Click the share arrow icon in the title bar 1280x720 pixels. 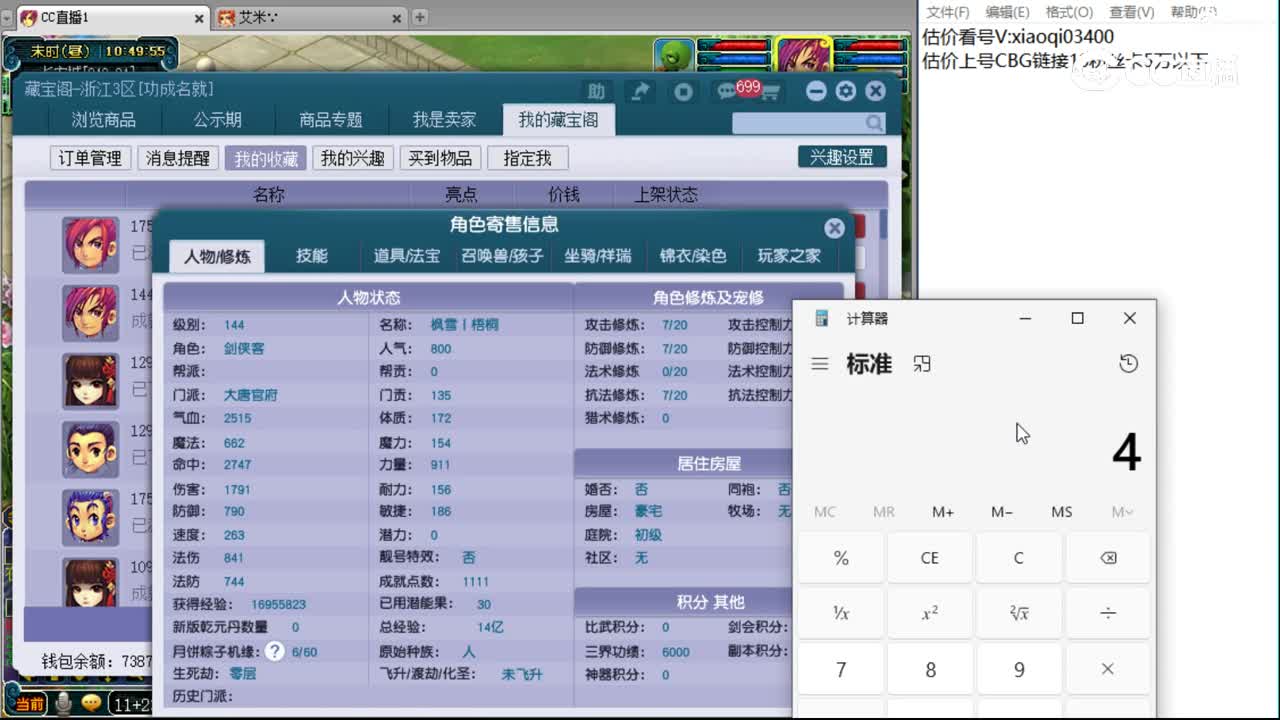coord(640,91)
